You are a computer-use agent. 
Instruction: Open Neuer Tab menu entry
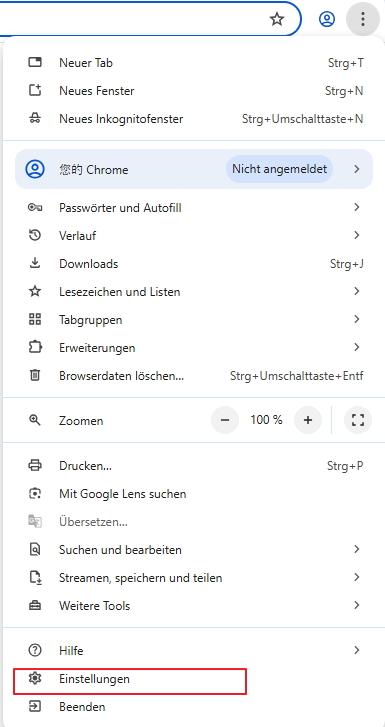(194, 63)
